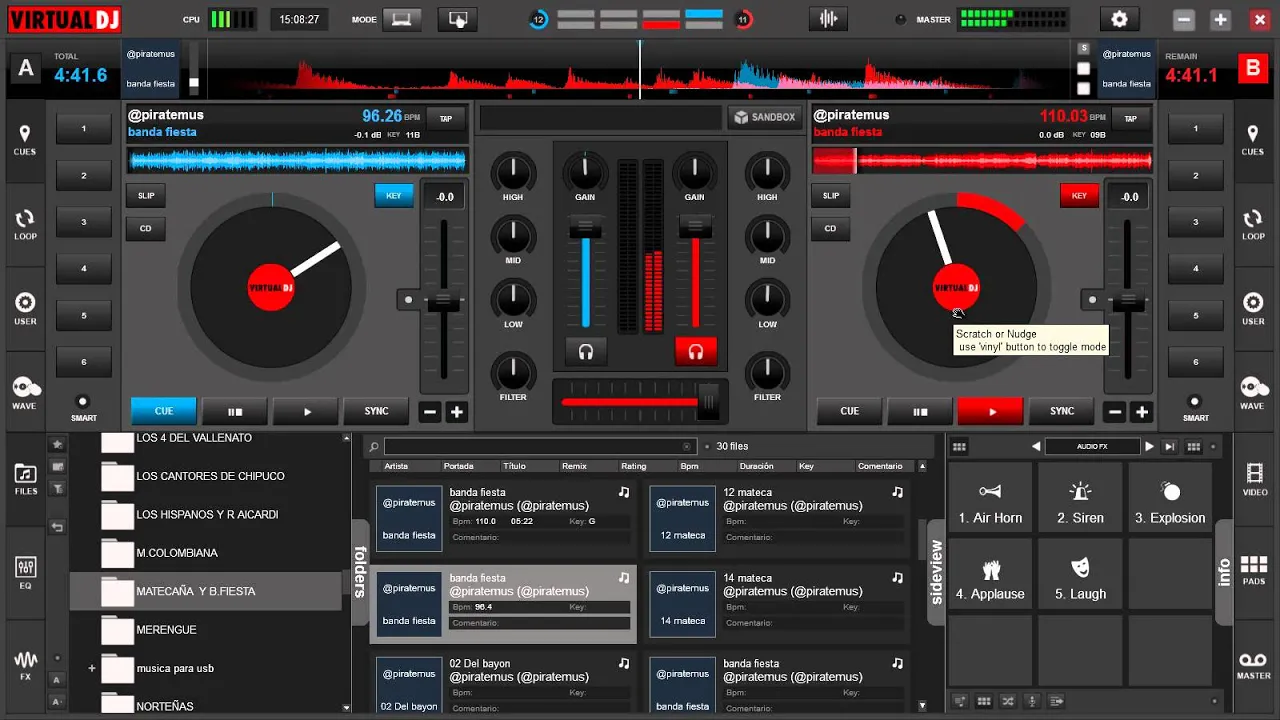Expand the 'musica para usb' folder
Screen dimensions: 1280x720
[92, 668]
